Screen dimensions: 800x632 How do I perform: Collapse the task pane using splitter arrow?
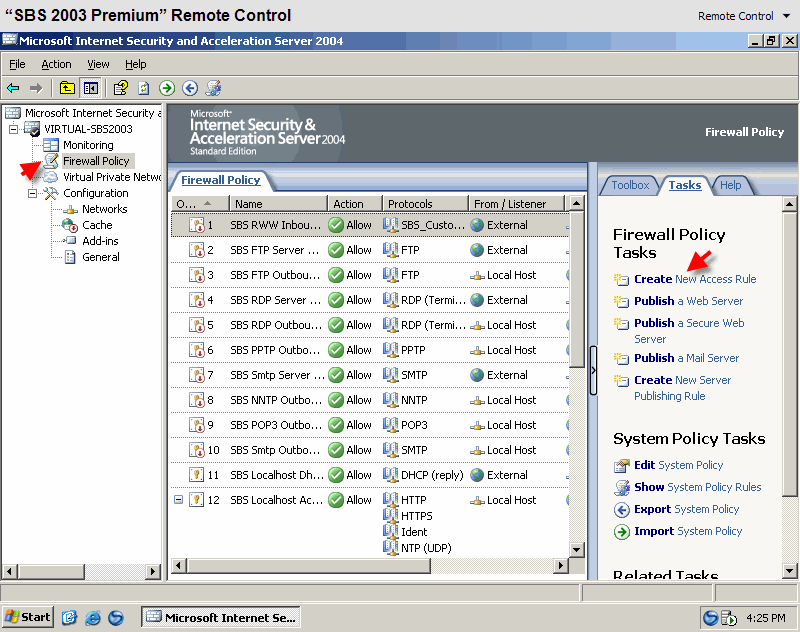(x=593, y=370)
